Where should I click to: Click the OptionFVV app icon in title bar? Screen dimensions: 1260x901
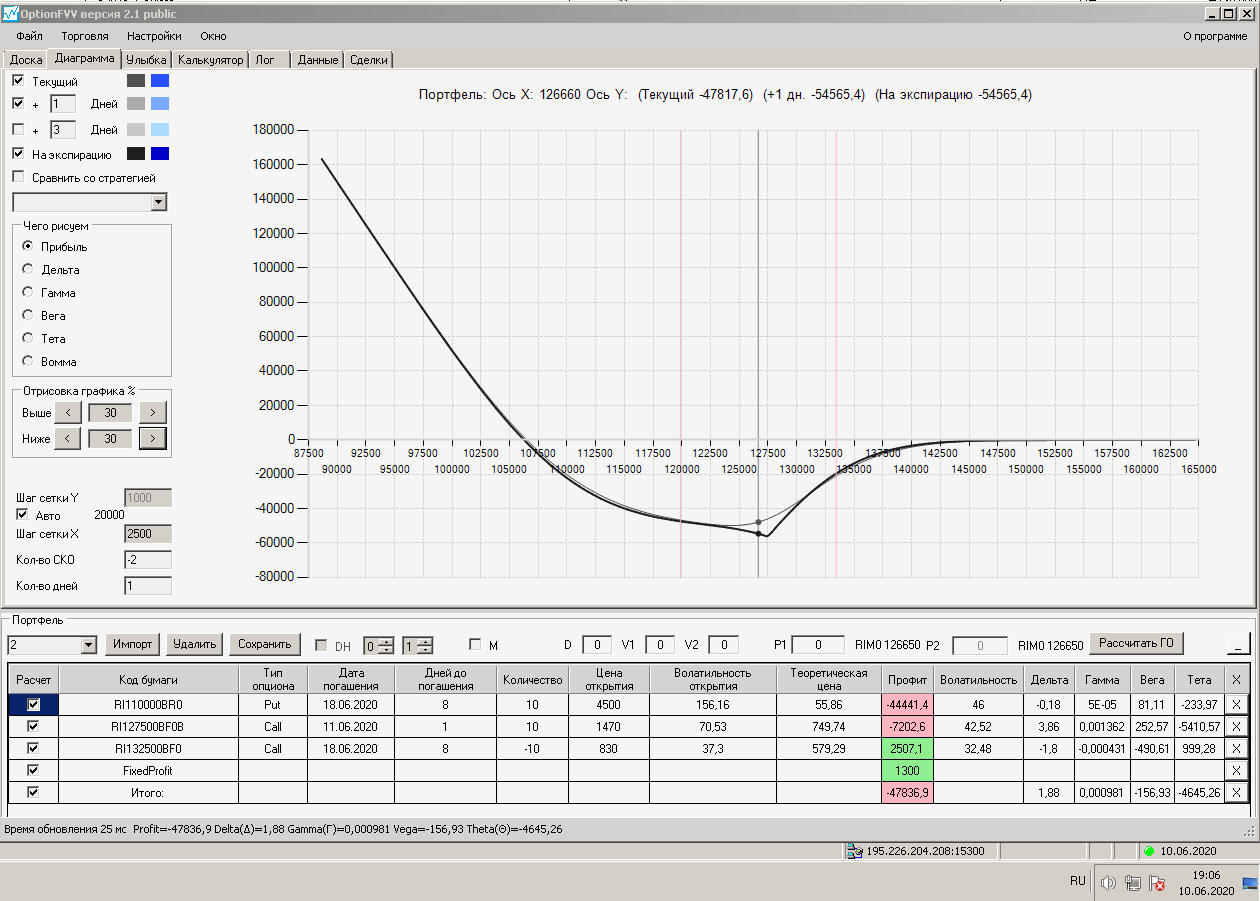click(11, 14)
